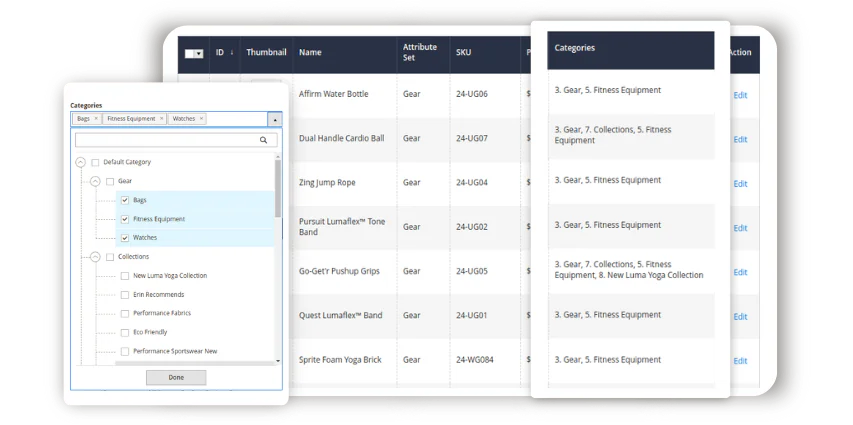
Task: Toggle the Default Category checkbox
Action: (96, 162)
